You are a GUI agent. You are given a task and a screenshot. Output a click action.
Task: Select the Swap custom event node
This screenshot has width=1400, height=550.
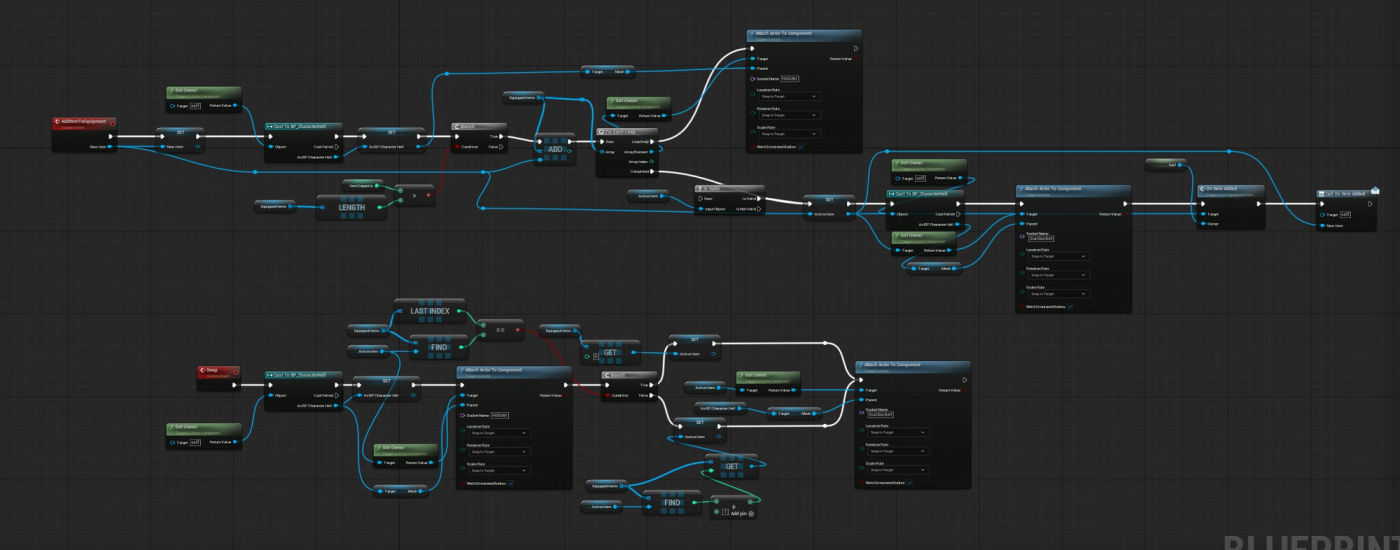pyautogui.click(x=219, y=377)
